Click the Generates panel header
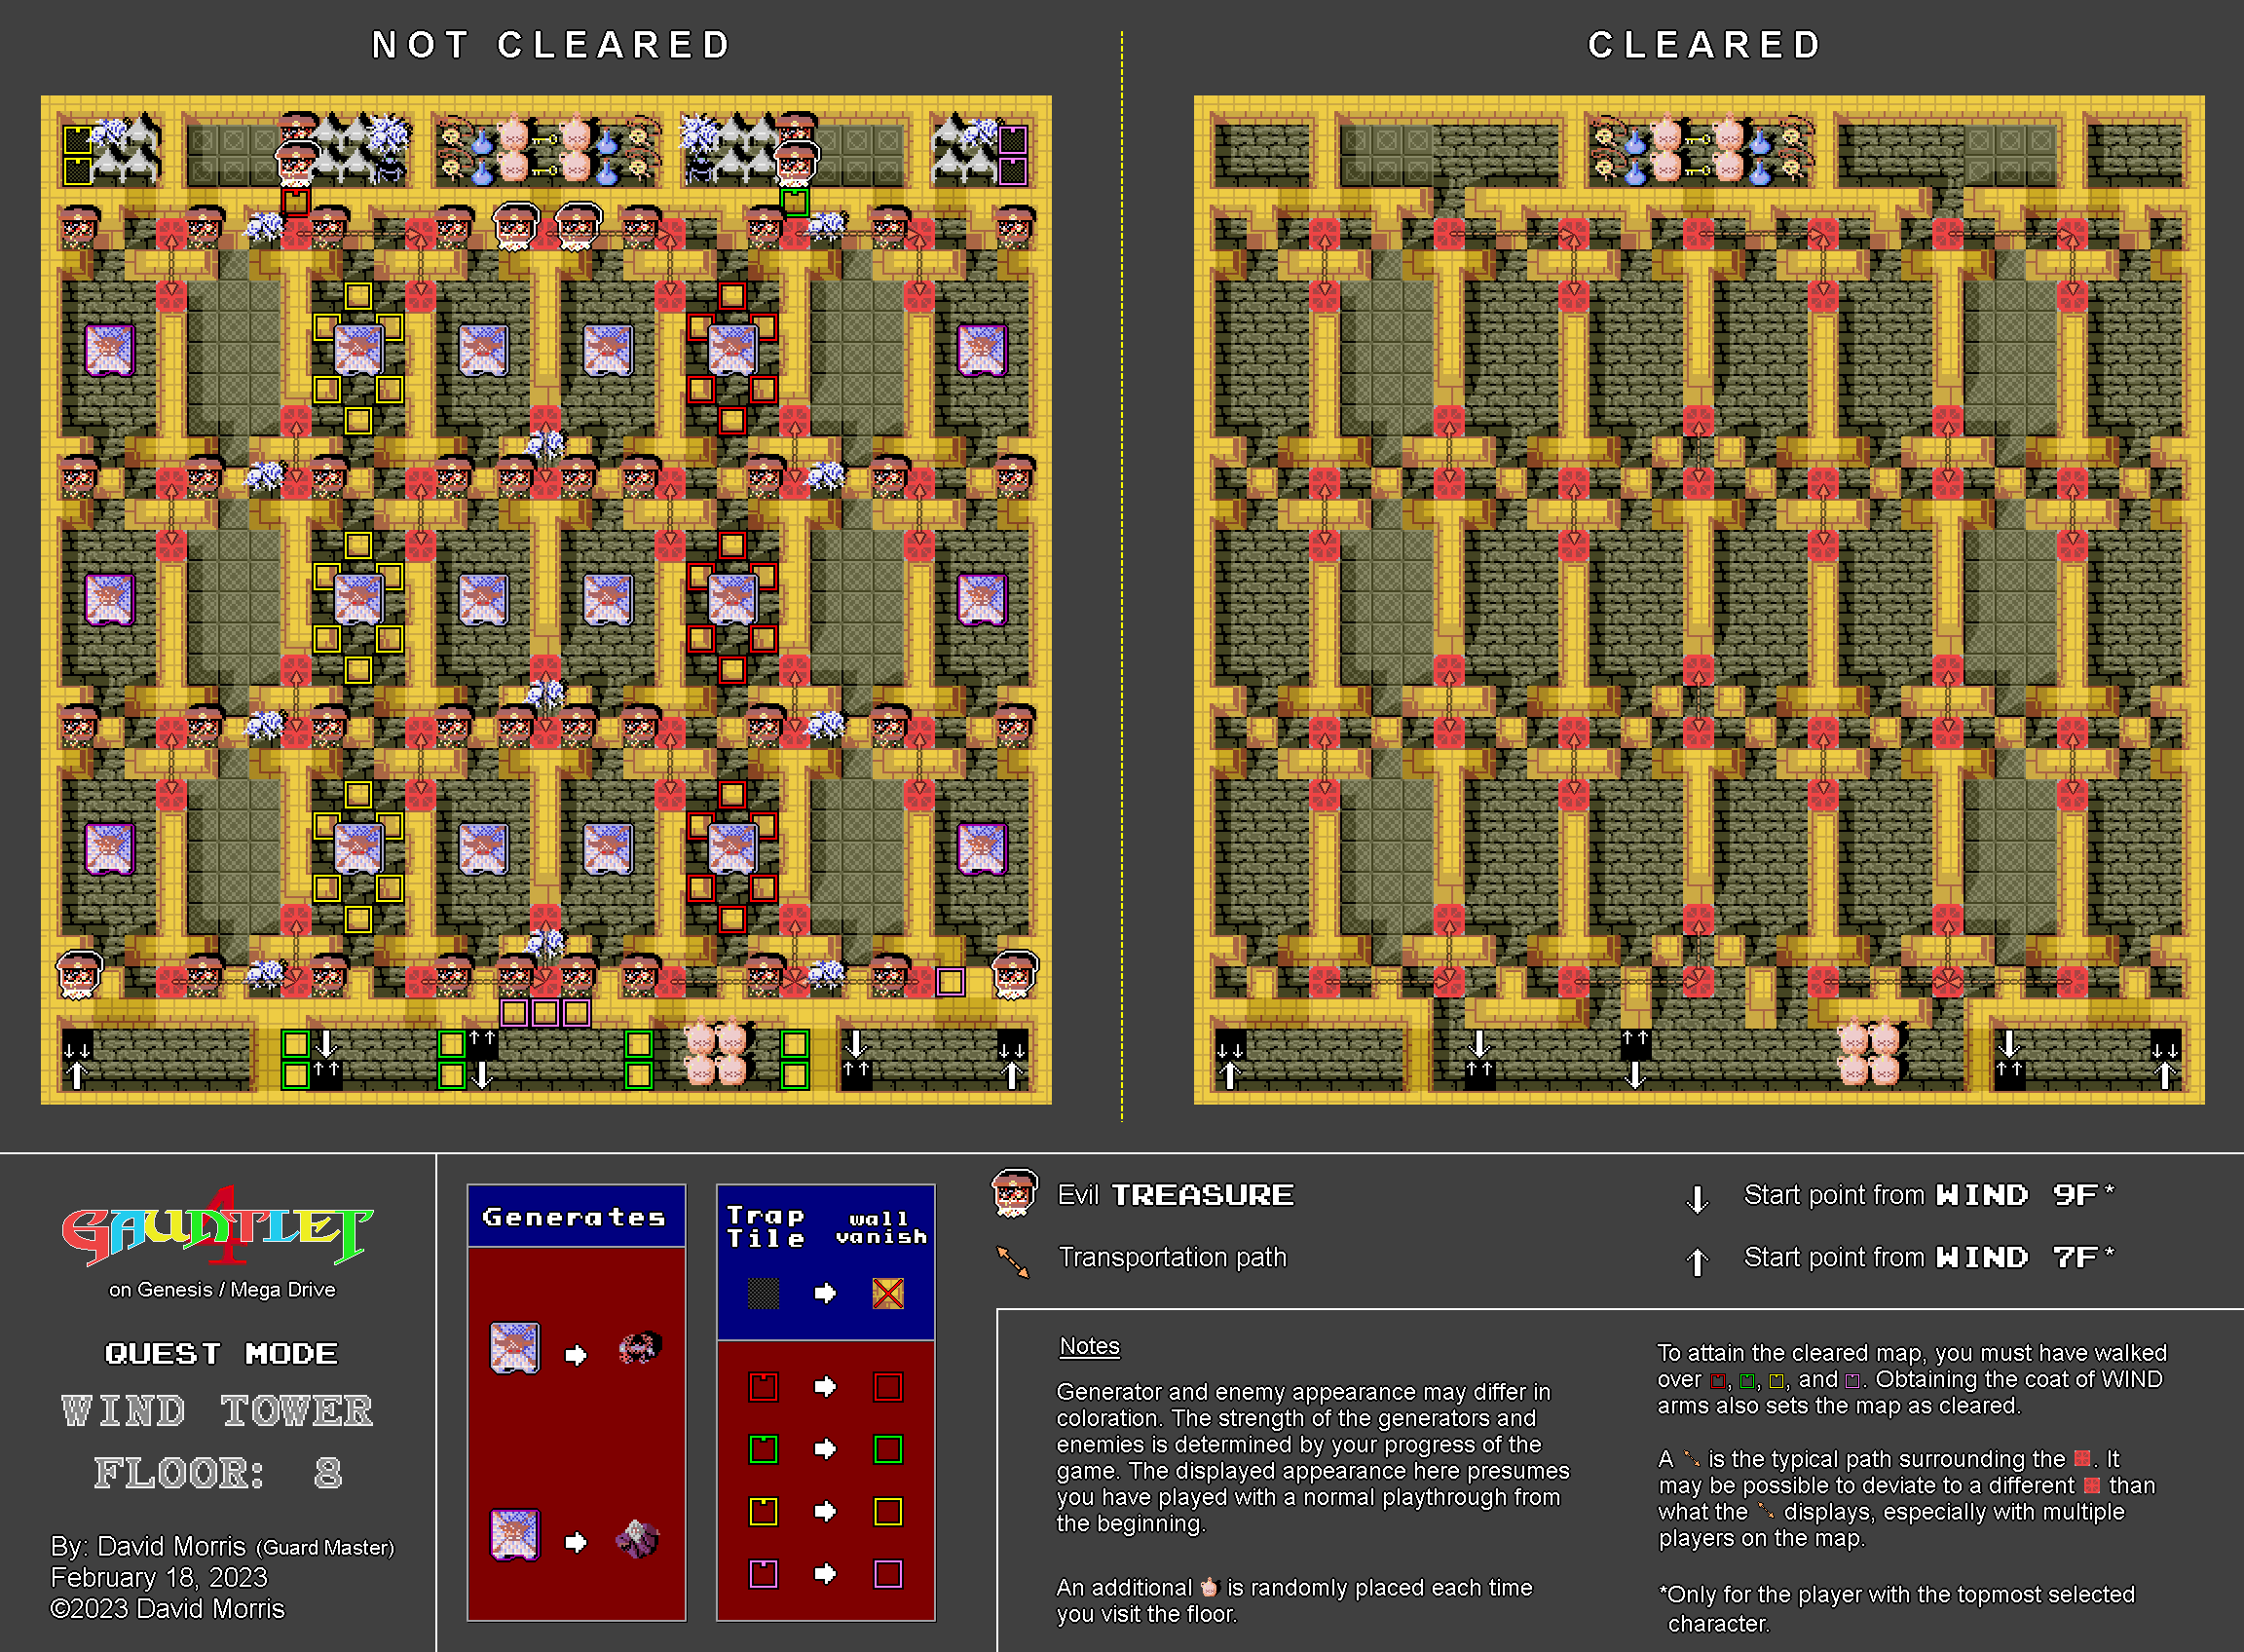 (x=575, y=1217)
